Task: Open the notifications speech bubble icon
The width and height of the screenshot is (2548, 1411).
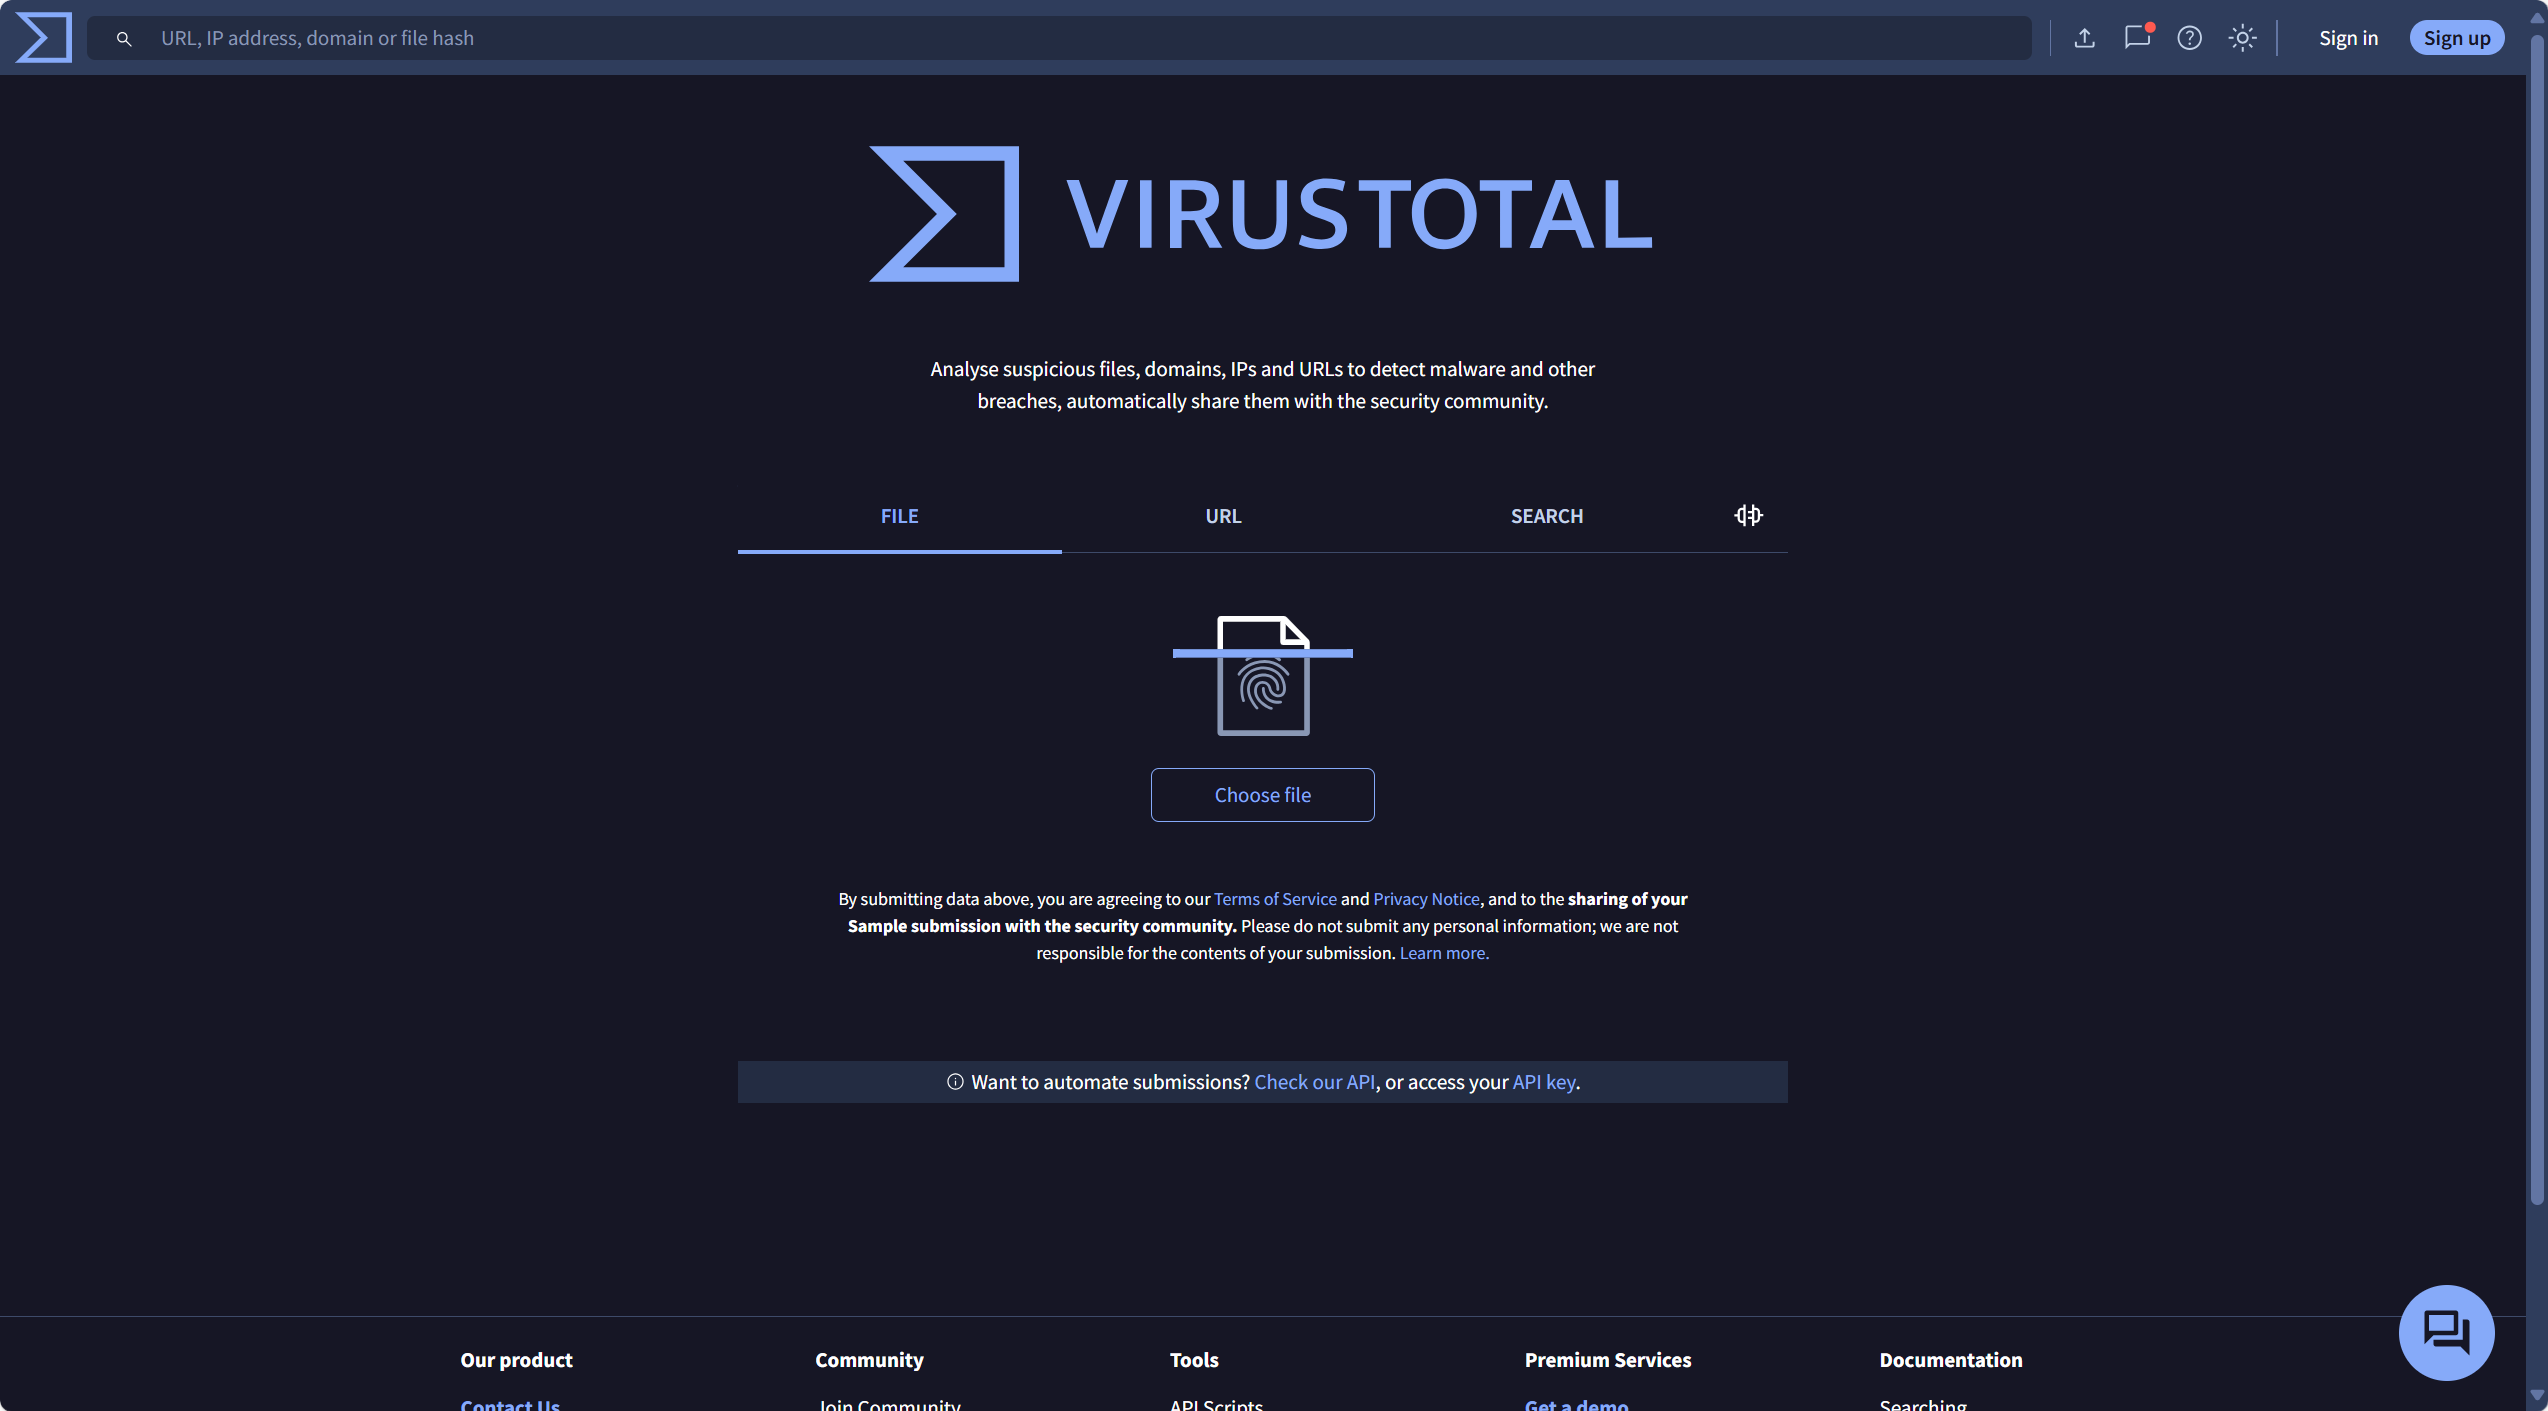Action: pyautogui.click(x=2136, y=38)
